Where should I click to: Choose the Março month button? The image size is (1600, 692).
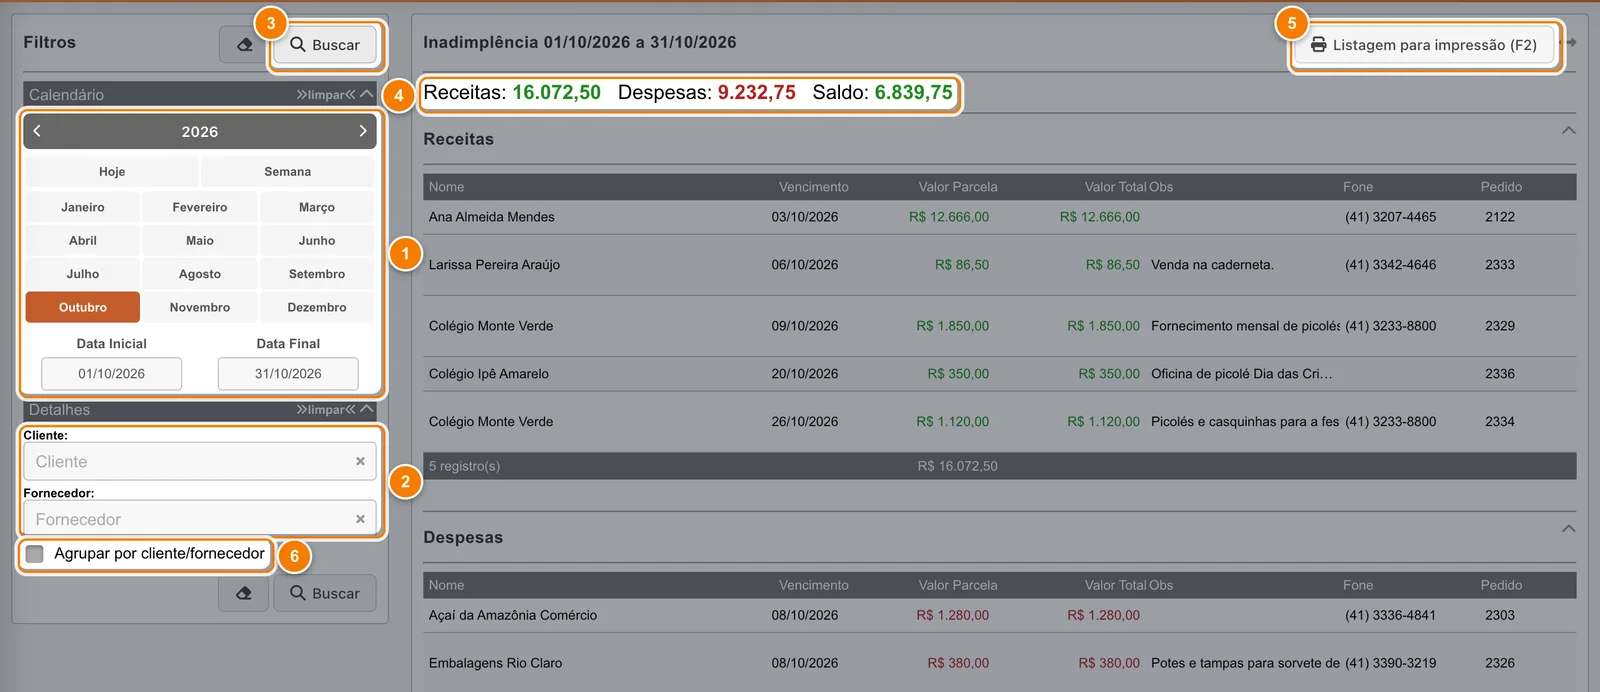(x=317, y=207)
